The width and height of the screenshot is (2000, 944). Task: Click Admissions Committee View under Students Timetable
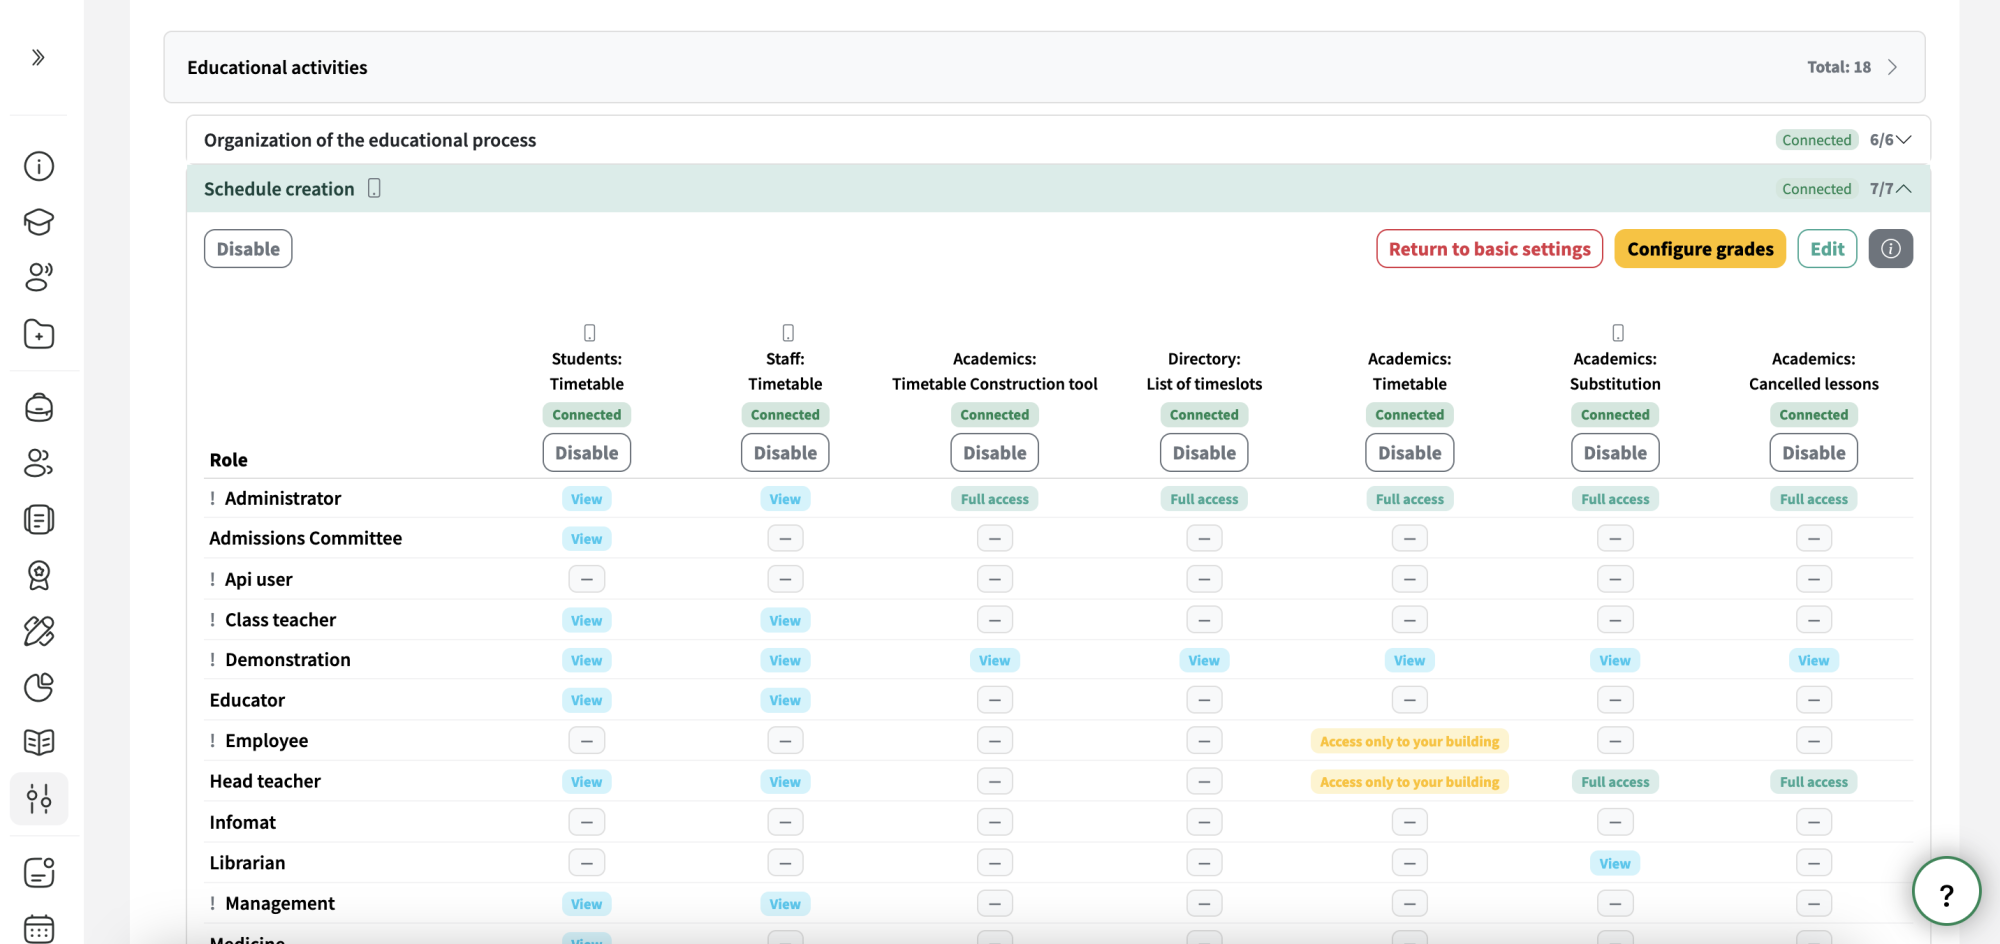coord(587,539)
